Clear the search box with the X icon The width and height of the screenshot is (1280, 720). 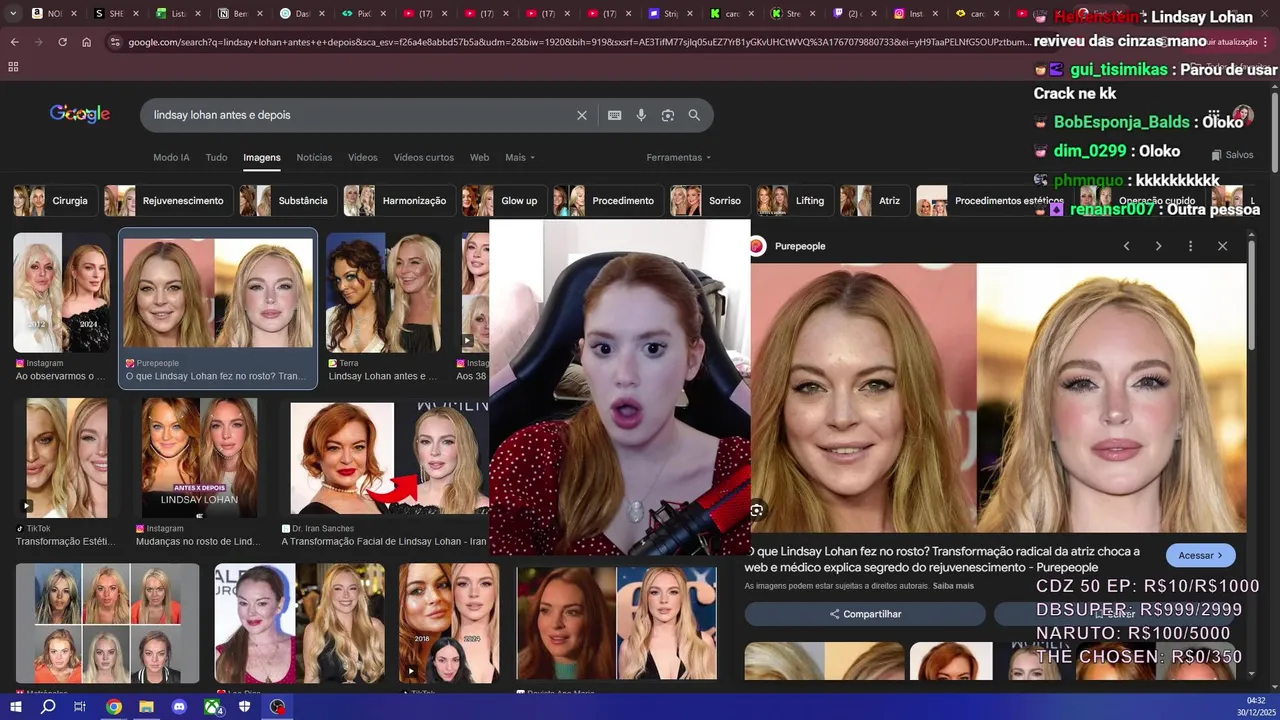pyautogui.click(x=582, y=115)
